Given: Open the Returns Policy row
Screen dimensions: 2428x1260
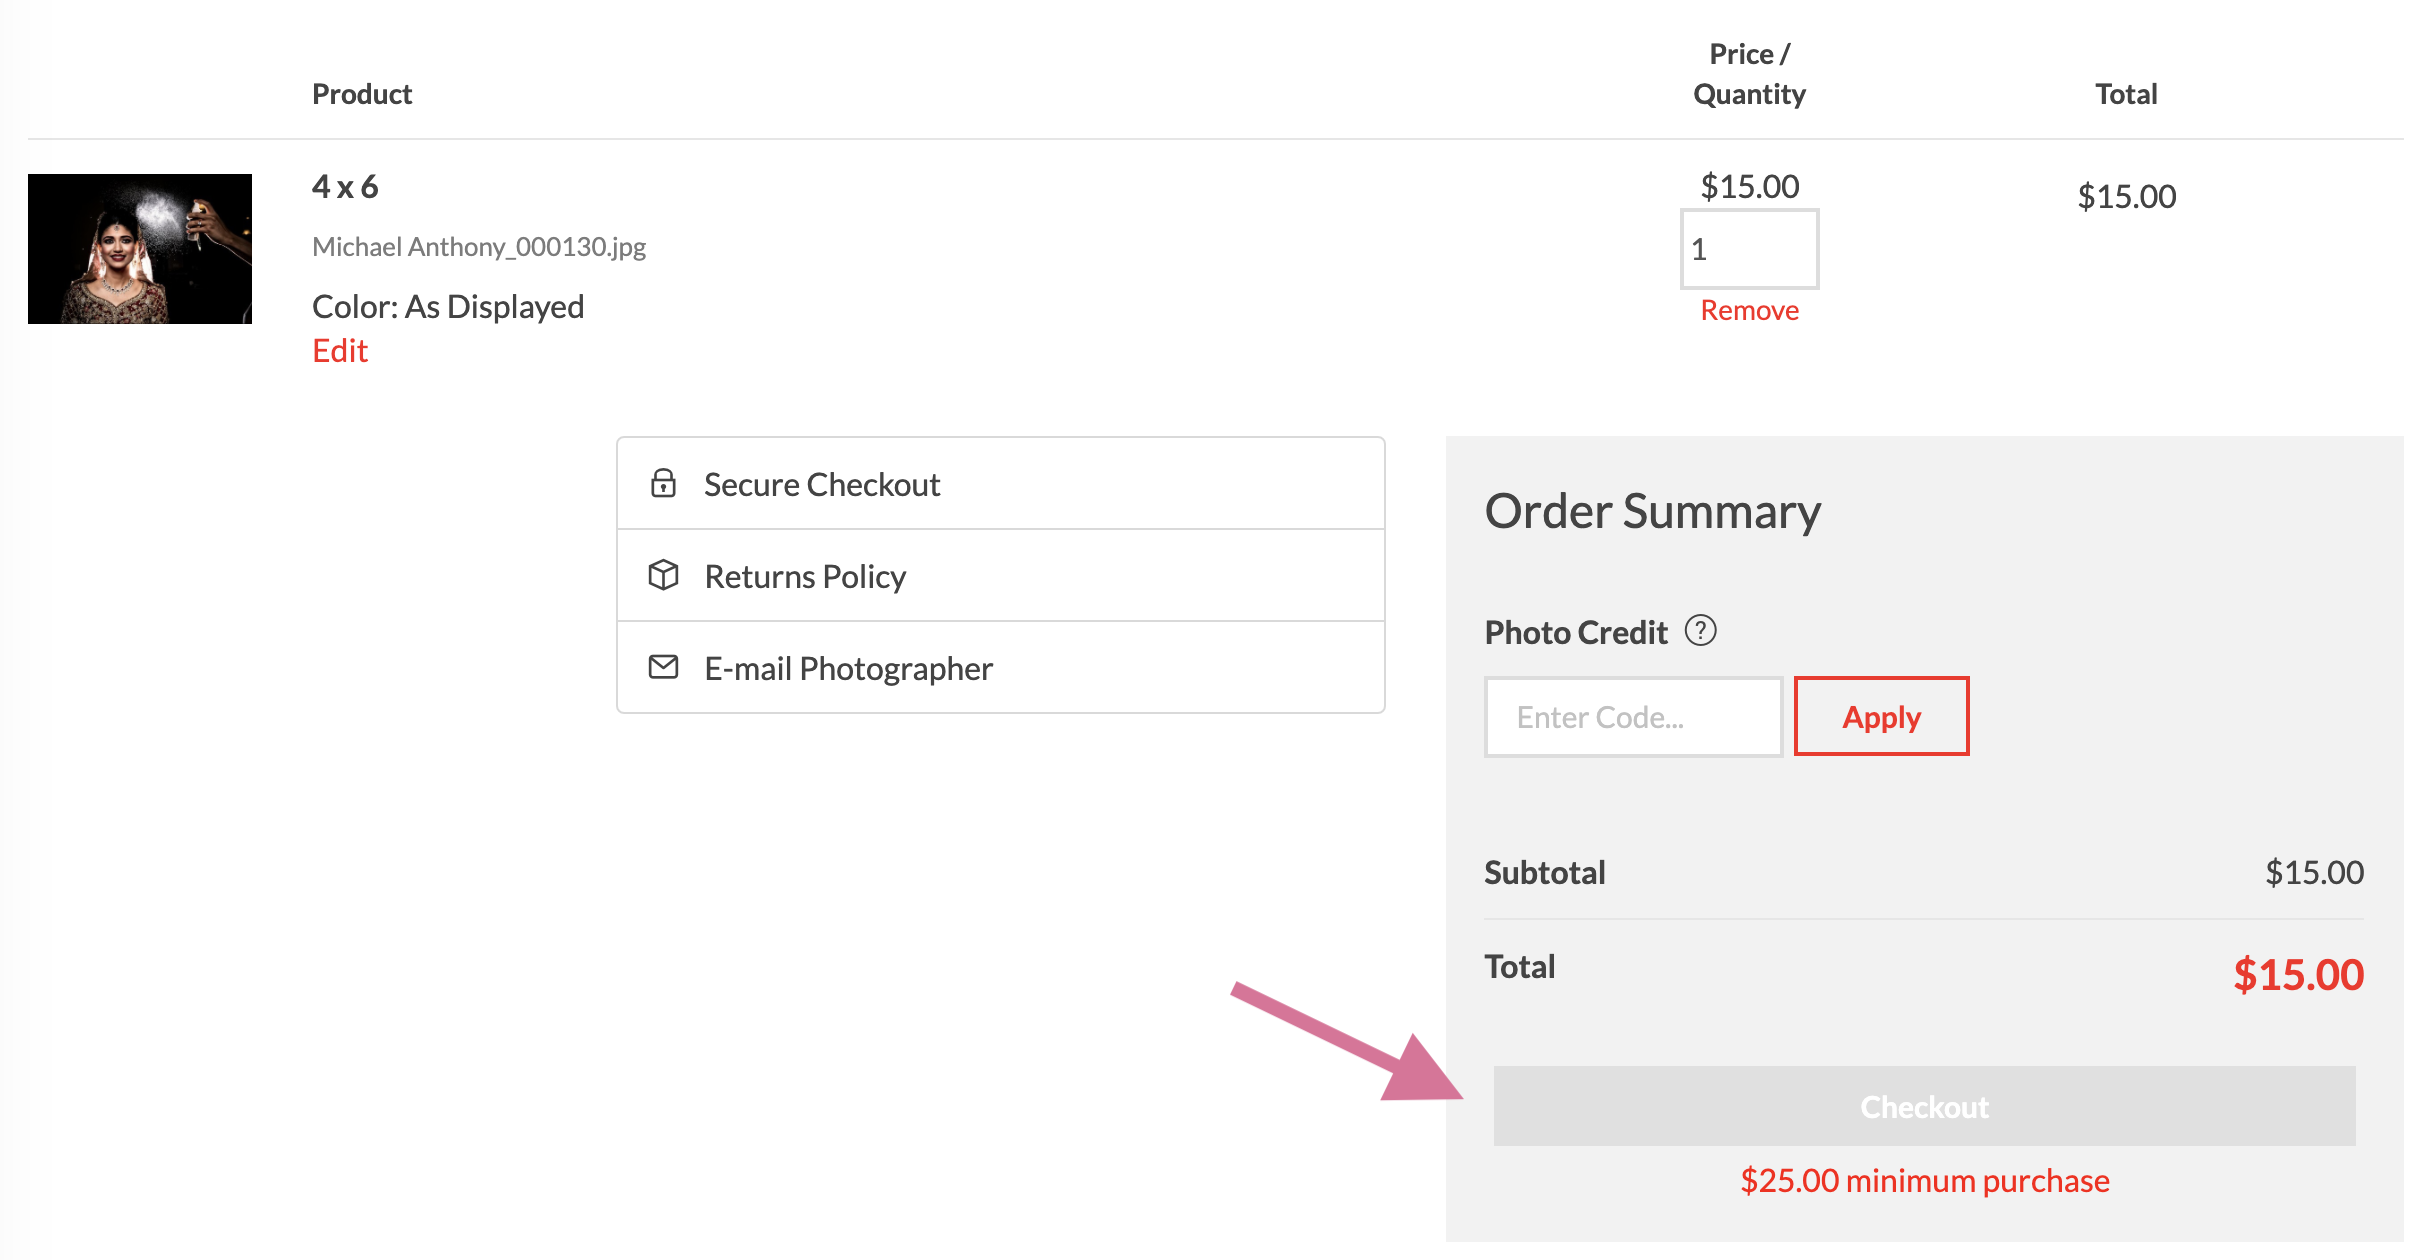Looking at the screenshot, I should click(1000, 576).
